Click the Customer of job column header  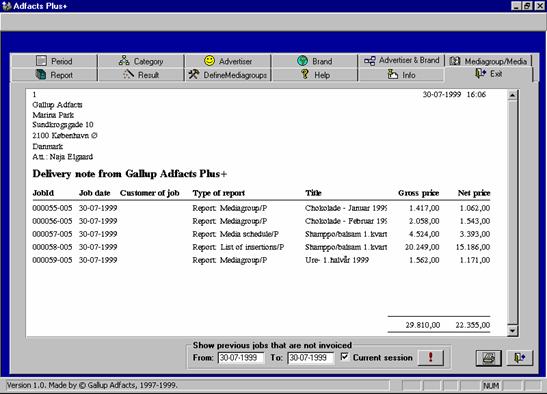tap(150, 193)
